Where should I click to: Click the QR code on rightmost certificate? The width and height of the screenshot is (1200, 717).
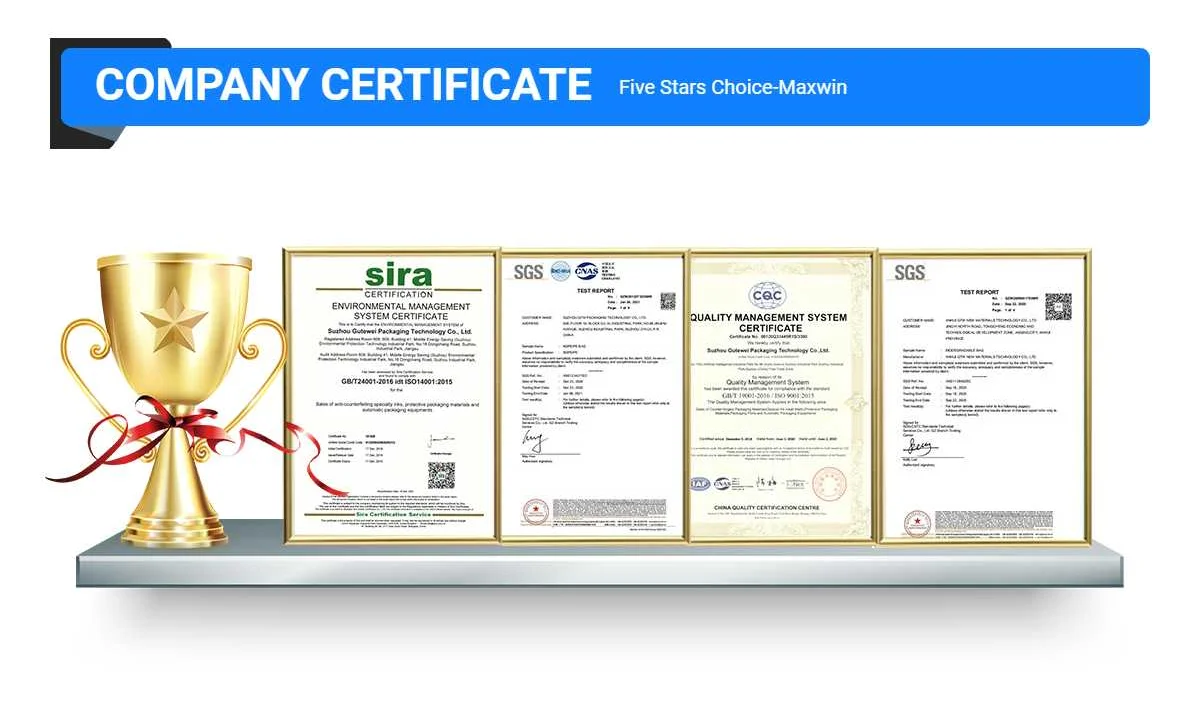click(x=1058, y=306)
